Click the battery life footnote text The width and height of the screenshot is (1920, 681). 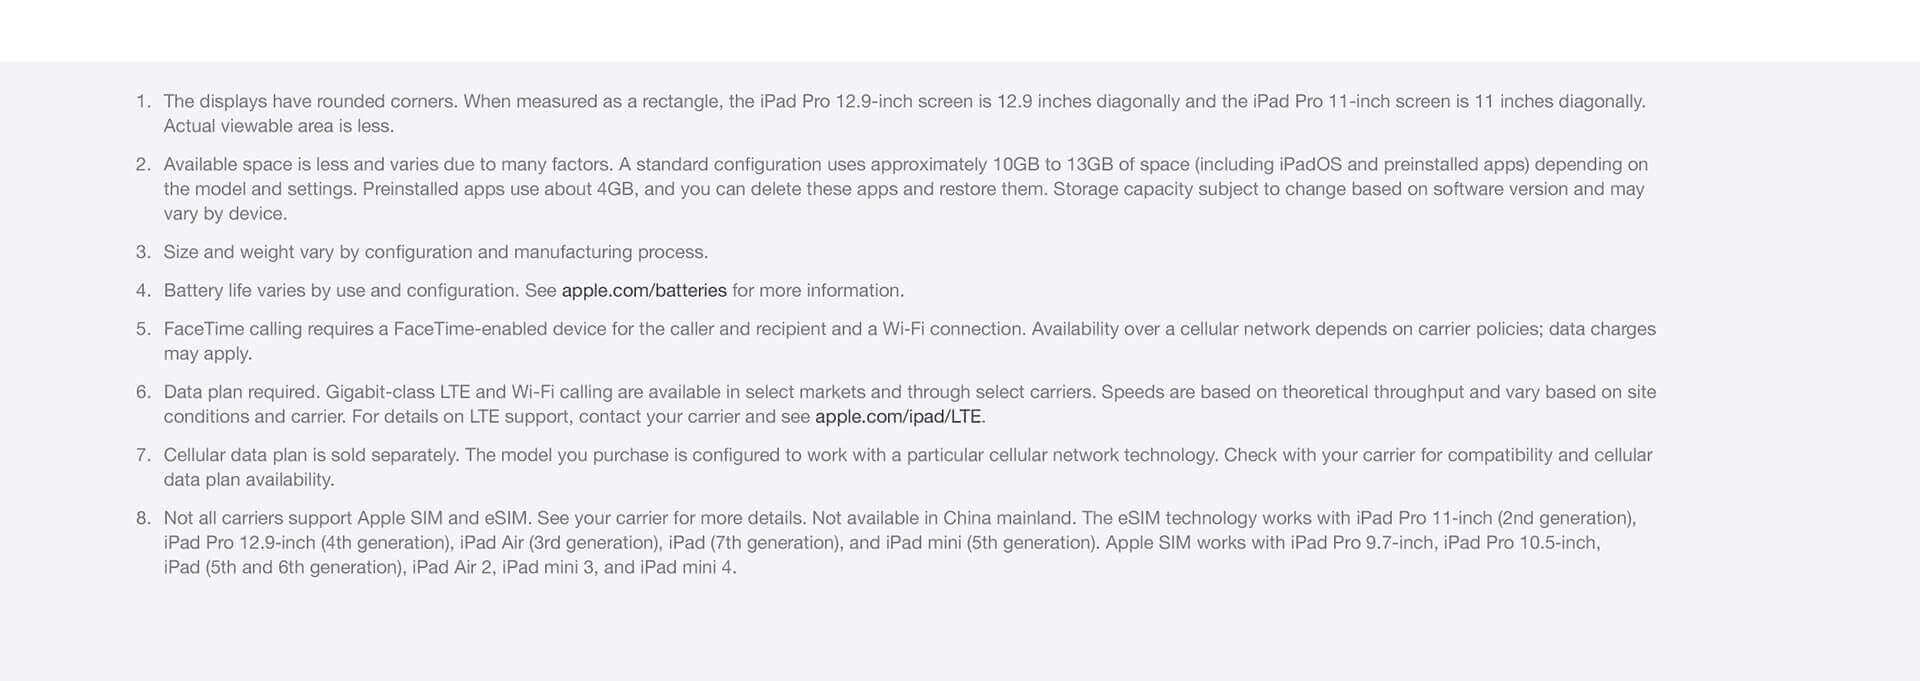coord(534,291)
